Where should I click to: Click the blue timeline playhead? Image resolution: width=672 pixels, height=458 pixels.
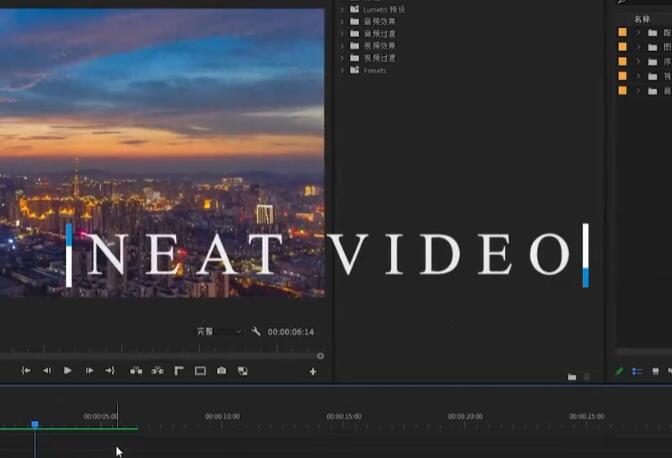(35, 424)
